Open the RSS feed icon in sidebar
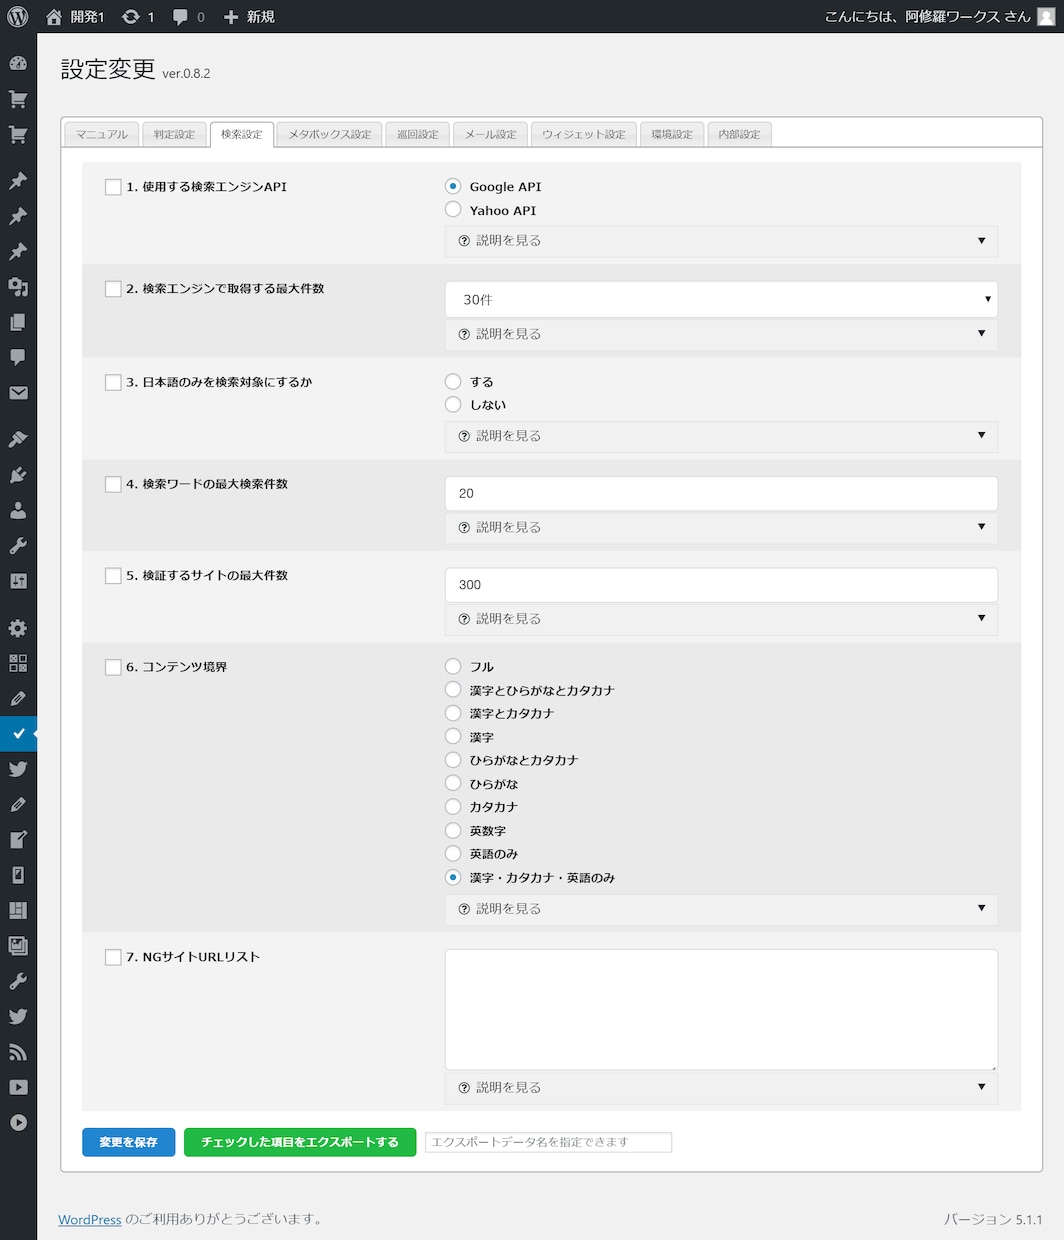 tap(18, 1052)
